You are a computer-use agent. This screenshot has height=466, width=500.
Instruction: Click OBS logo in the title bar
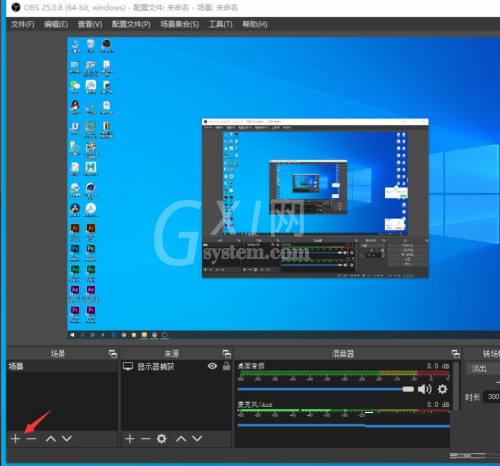pyautogui.click(x=16, y=7)
